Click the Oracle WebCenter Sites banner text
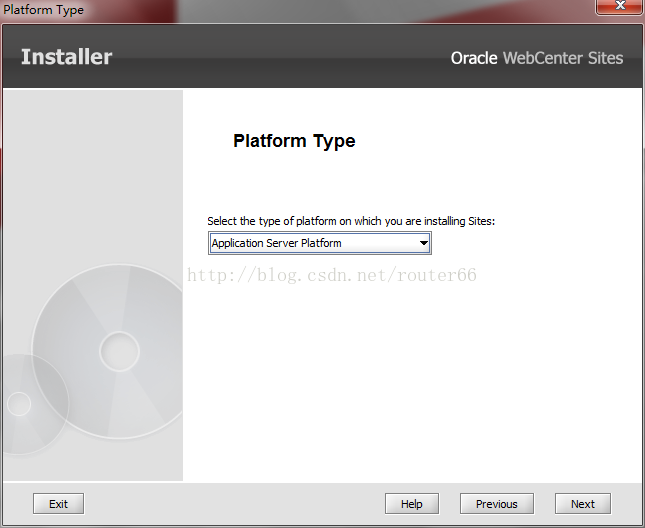 pos(537,58)
